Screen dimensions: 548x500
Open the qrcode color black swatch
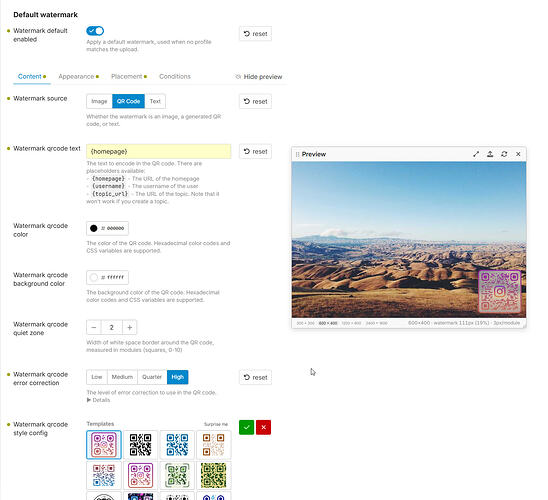pos(94,228)
